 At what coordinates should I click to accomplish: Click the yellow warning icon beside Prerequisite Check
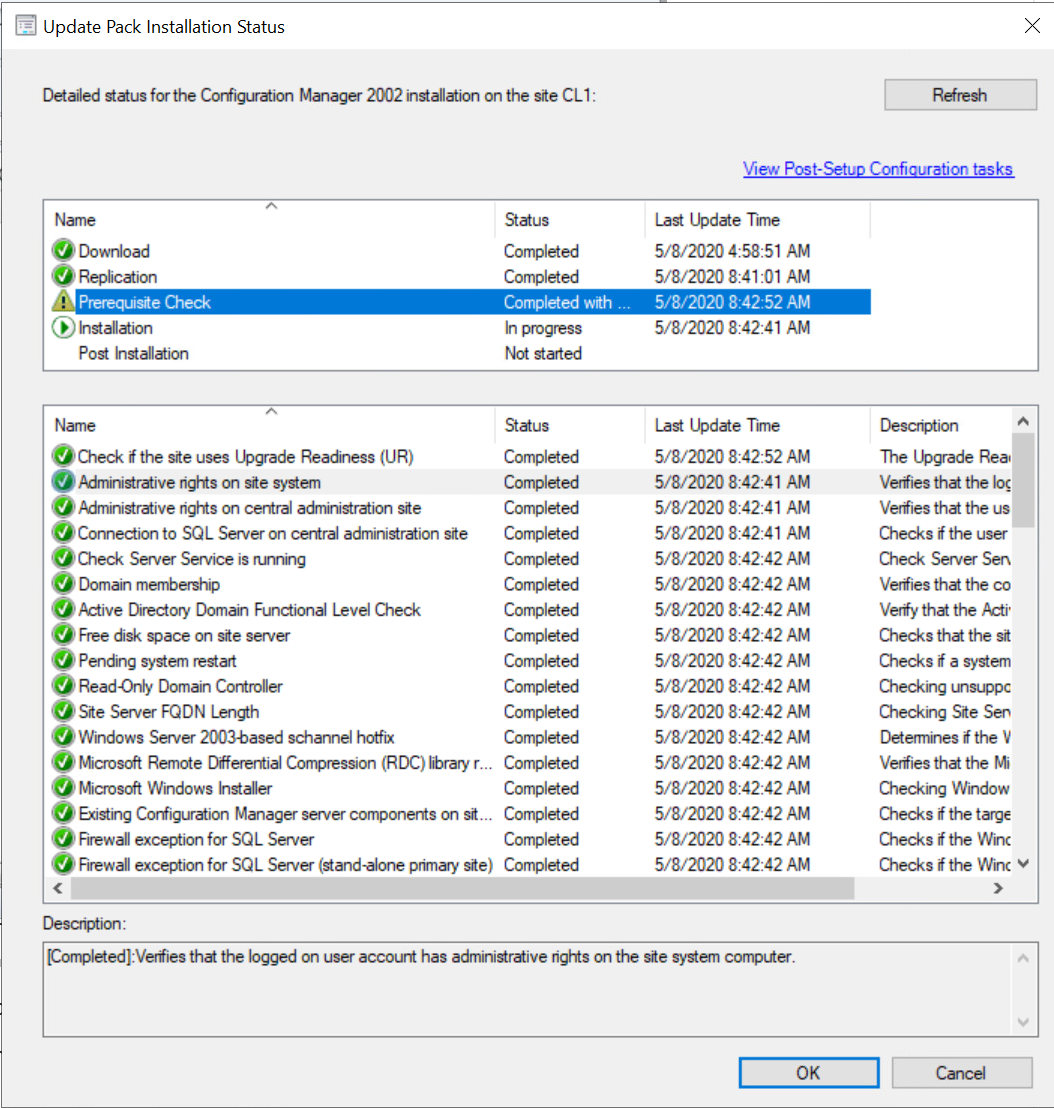[x=63, y=301]
